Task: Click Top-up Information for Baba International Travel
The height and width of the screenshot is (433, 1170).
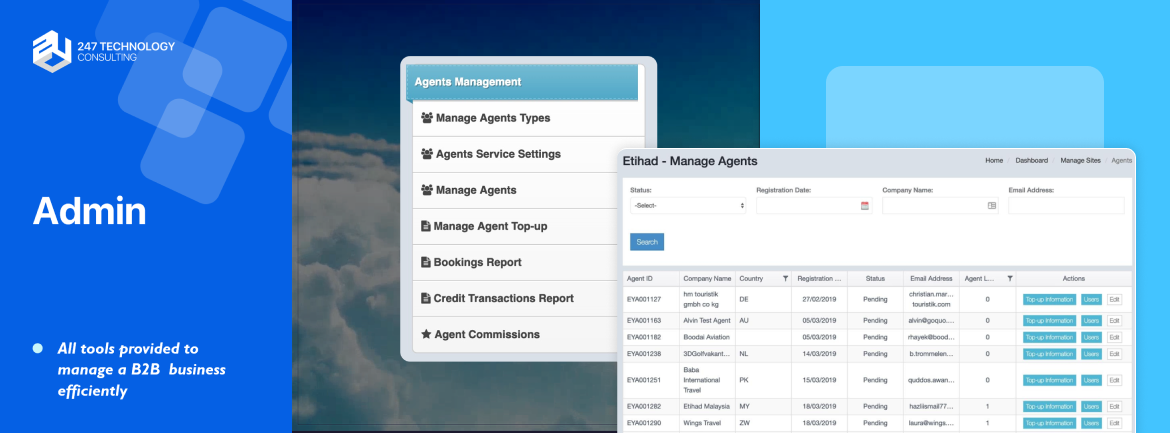Action: [1049, 380]
